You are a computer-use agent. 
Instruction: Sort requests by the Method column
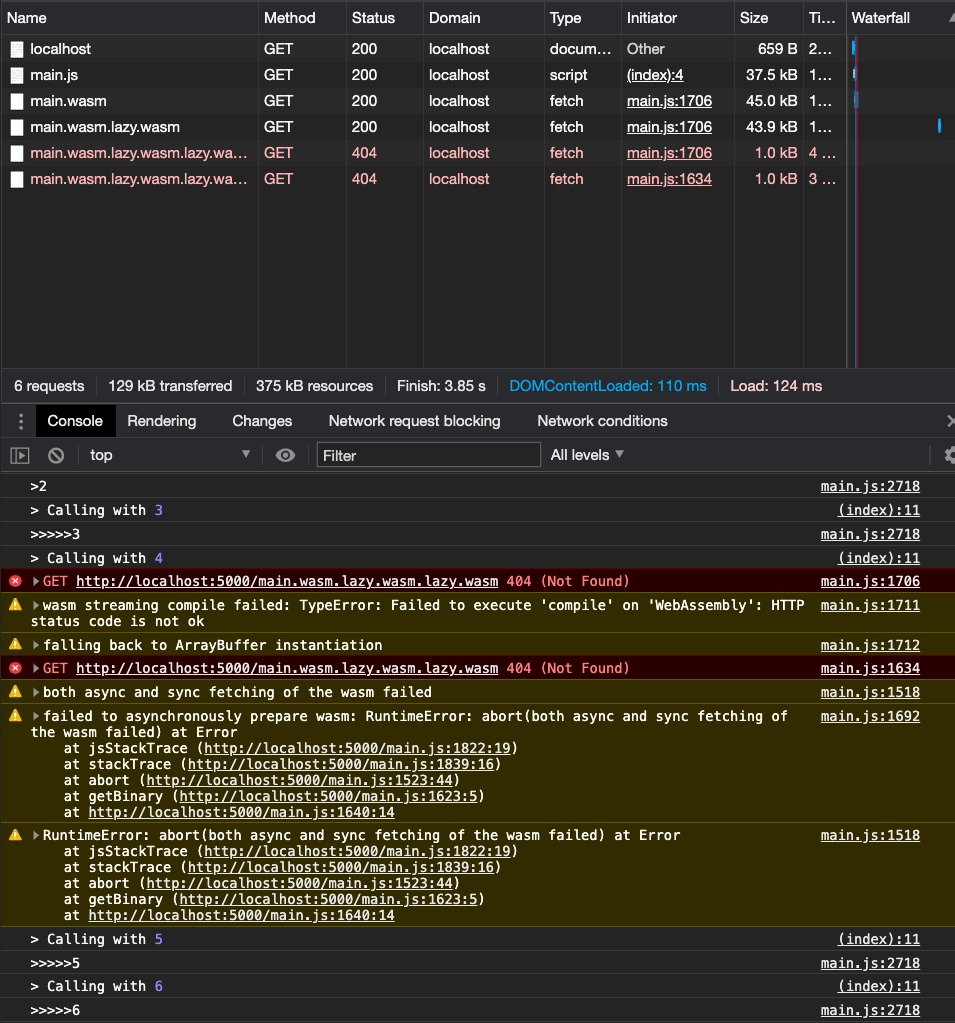(x=302, y=18)
